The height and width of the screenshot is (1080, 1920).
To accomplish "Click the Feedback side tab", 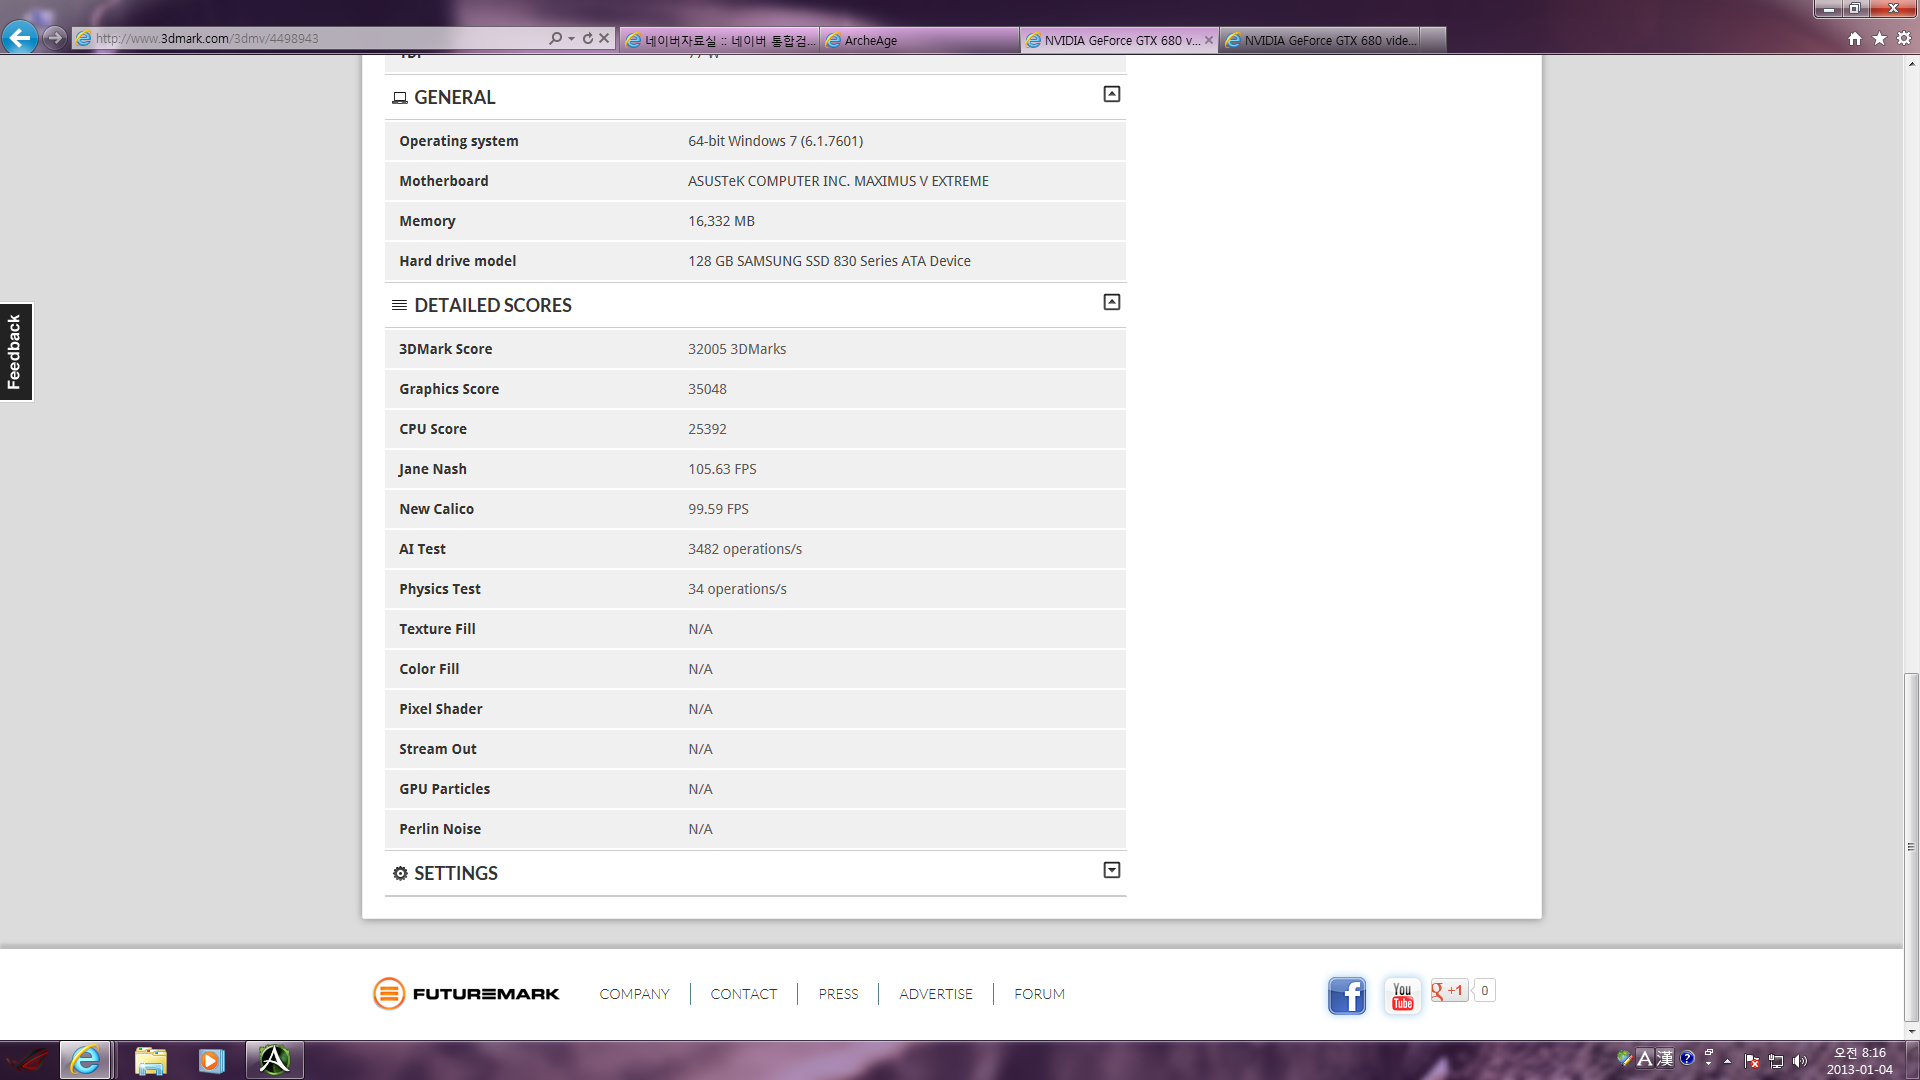I will (x=15, y=352).
